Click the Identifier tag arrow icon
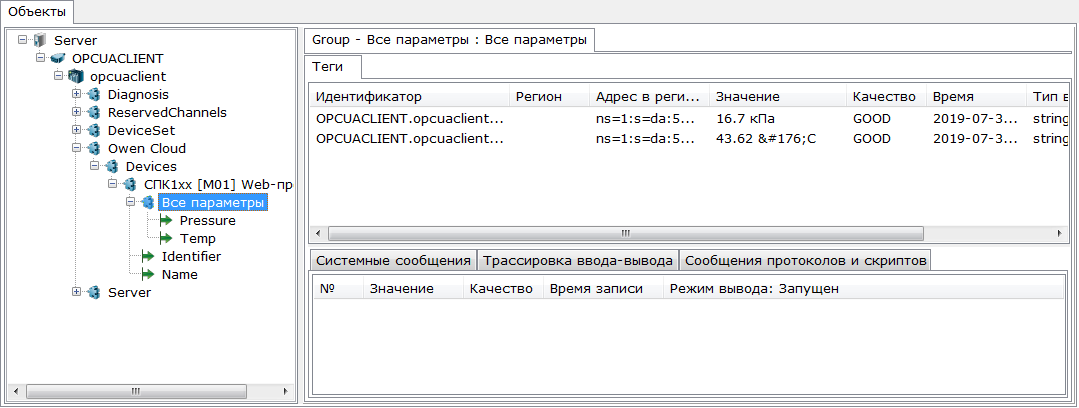This screenshot has width=1079, height=408. click(x=148, y=256)
